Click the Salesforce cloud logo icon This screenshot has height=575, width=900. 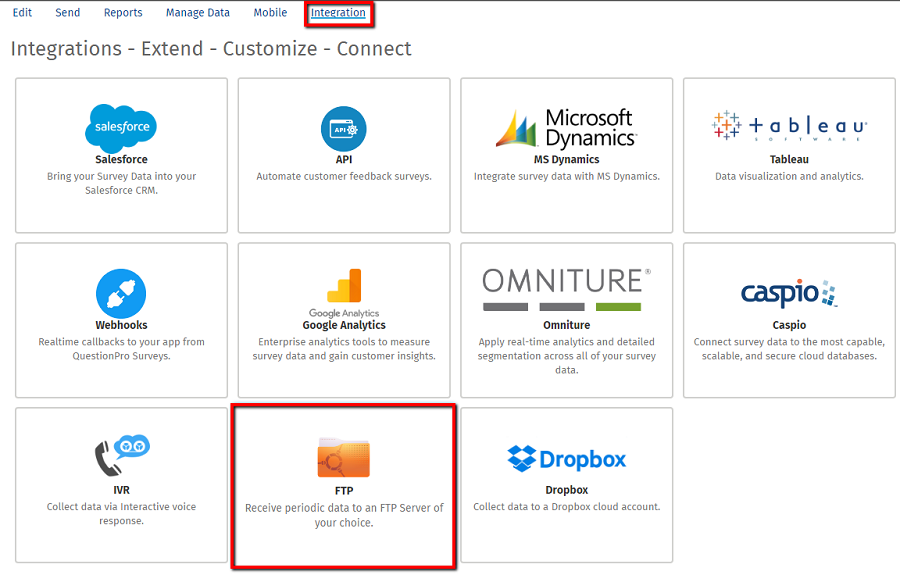coord(121,127)
